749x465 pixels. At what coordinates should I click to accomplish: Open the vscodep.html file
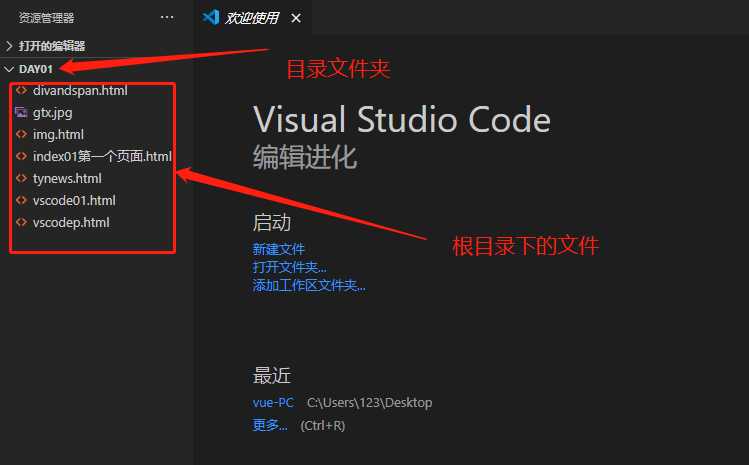71,223
